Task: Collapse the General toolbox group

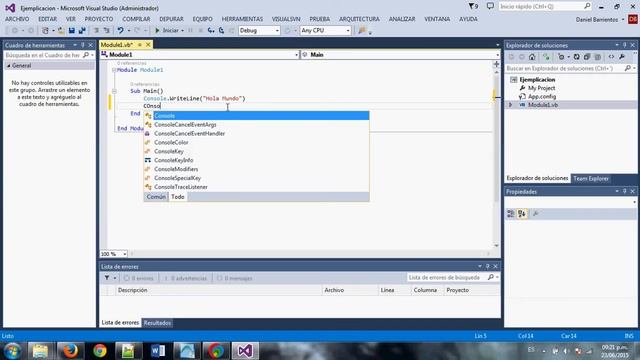Action: [x=8, y=66]
